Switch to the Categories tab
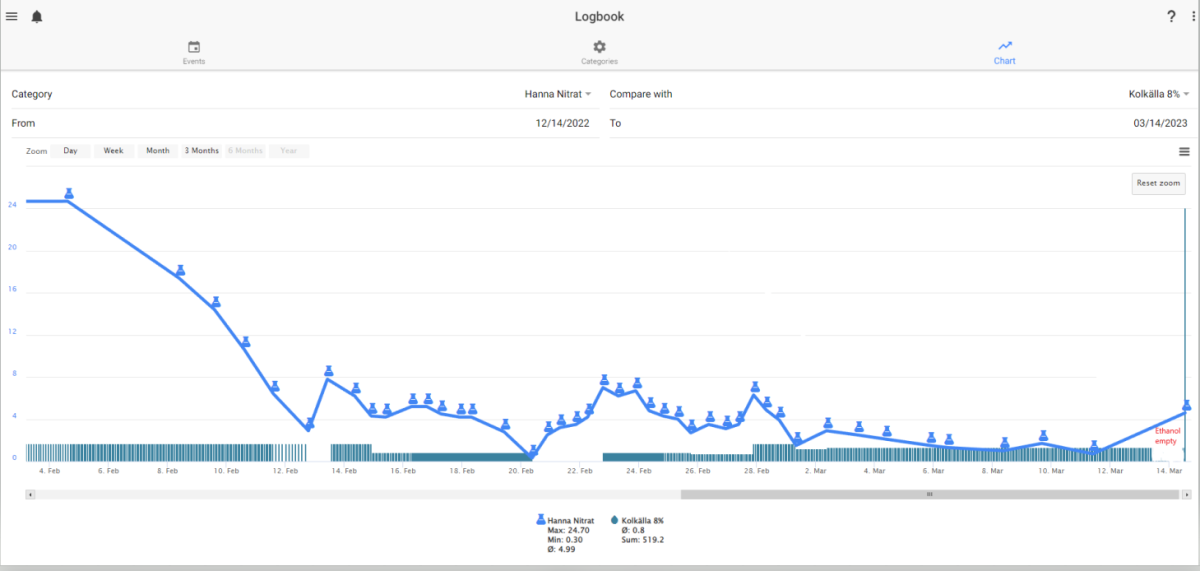This screenshot has width=1200, height=571. [x=599, y=52]
